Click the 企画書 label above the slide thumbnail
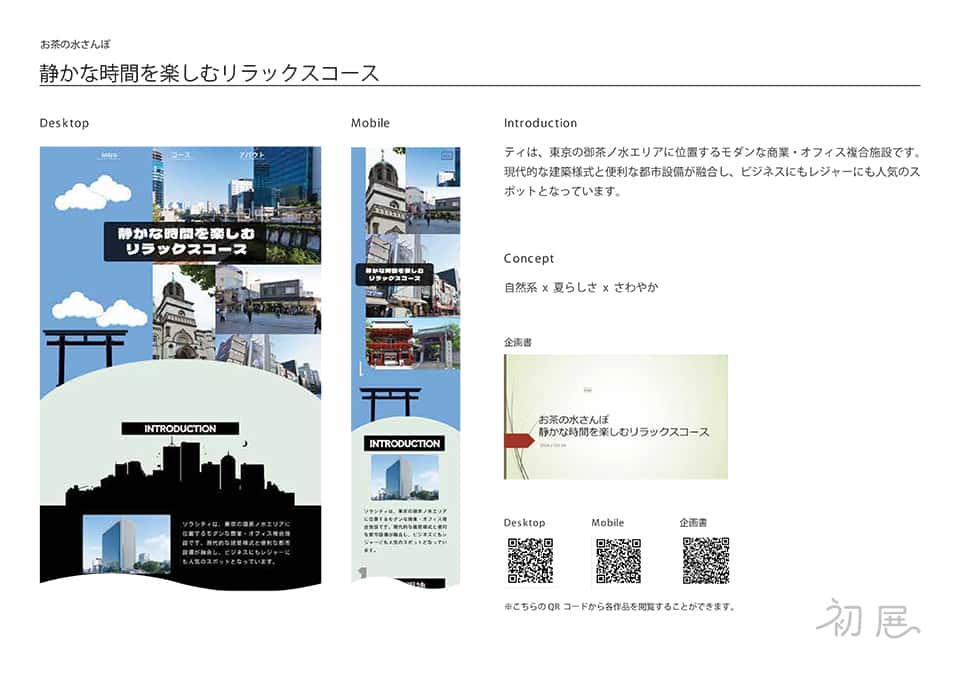 point(517,342)
